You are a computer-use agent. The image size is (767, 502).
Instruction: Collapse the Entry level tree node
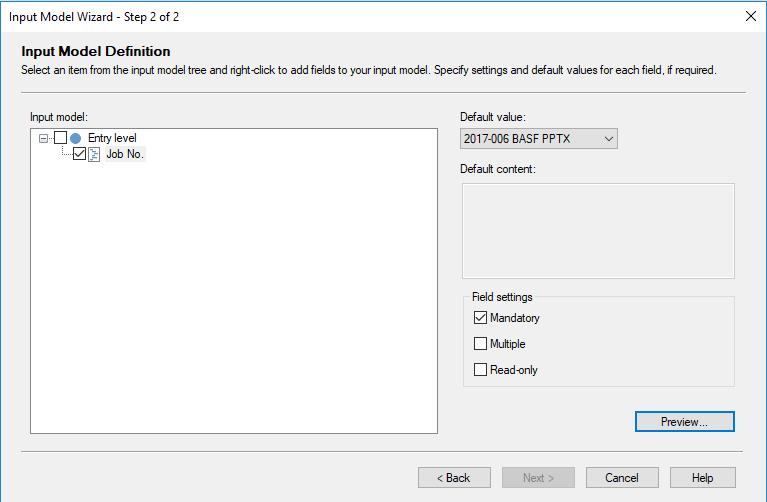pos(43,138)
